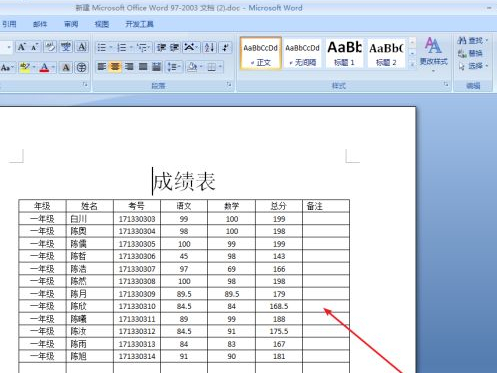Toggle Justify alignment button

(x=143, y=67)
